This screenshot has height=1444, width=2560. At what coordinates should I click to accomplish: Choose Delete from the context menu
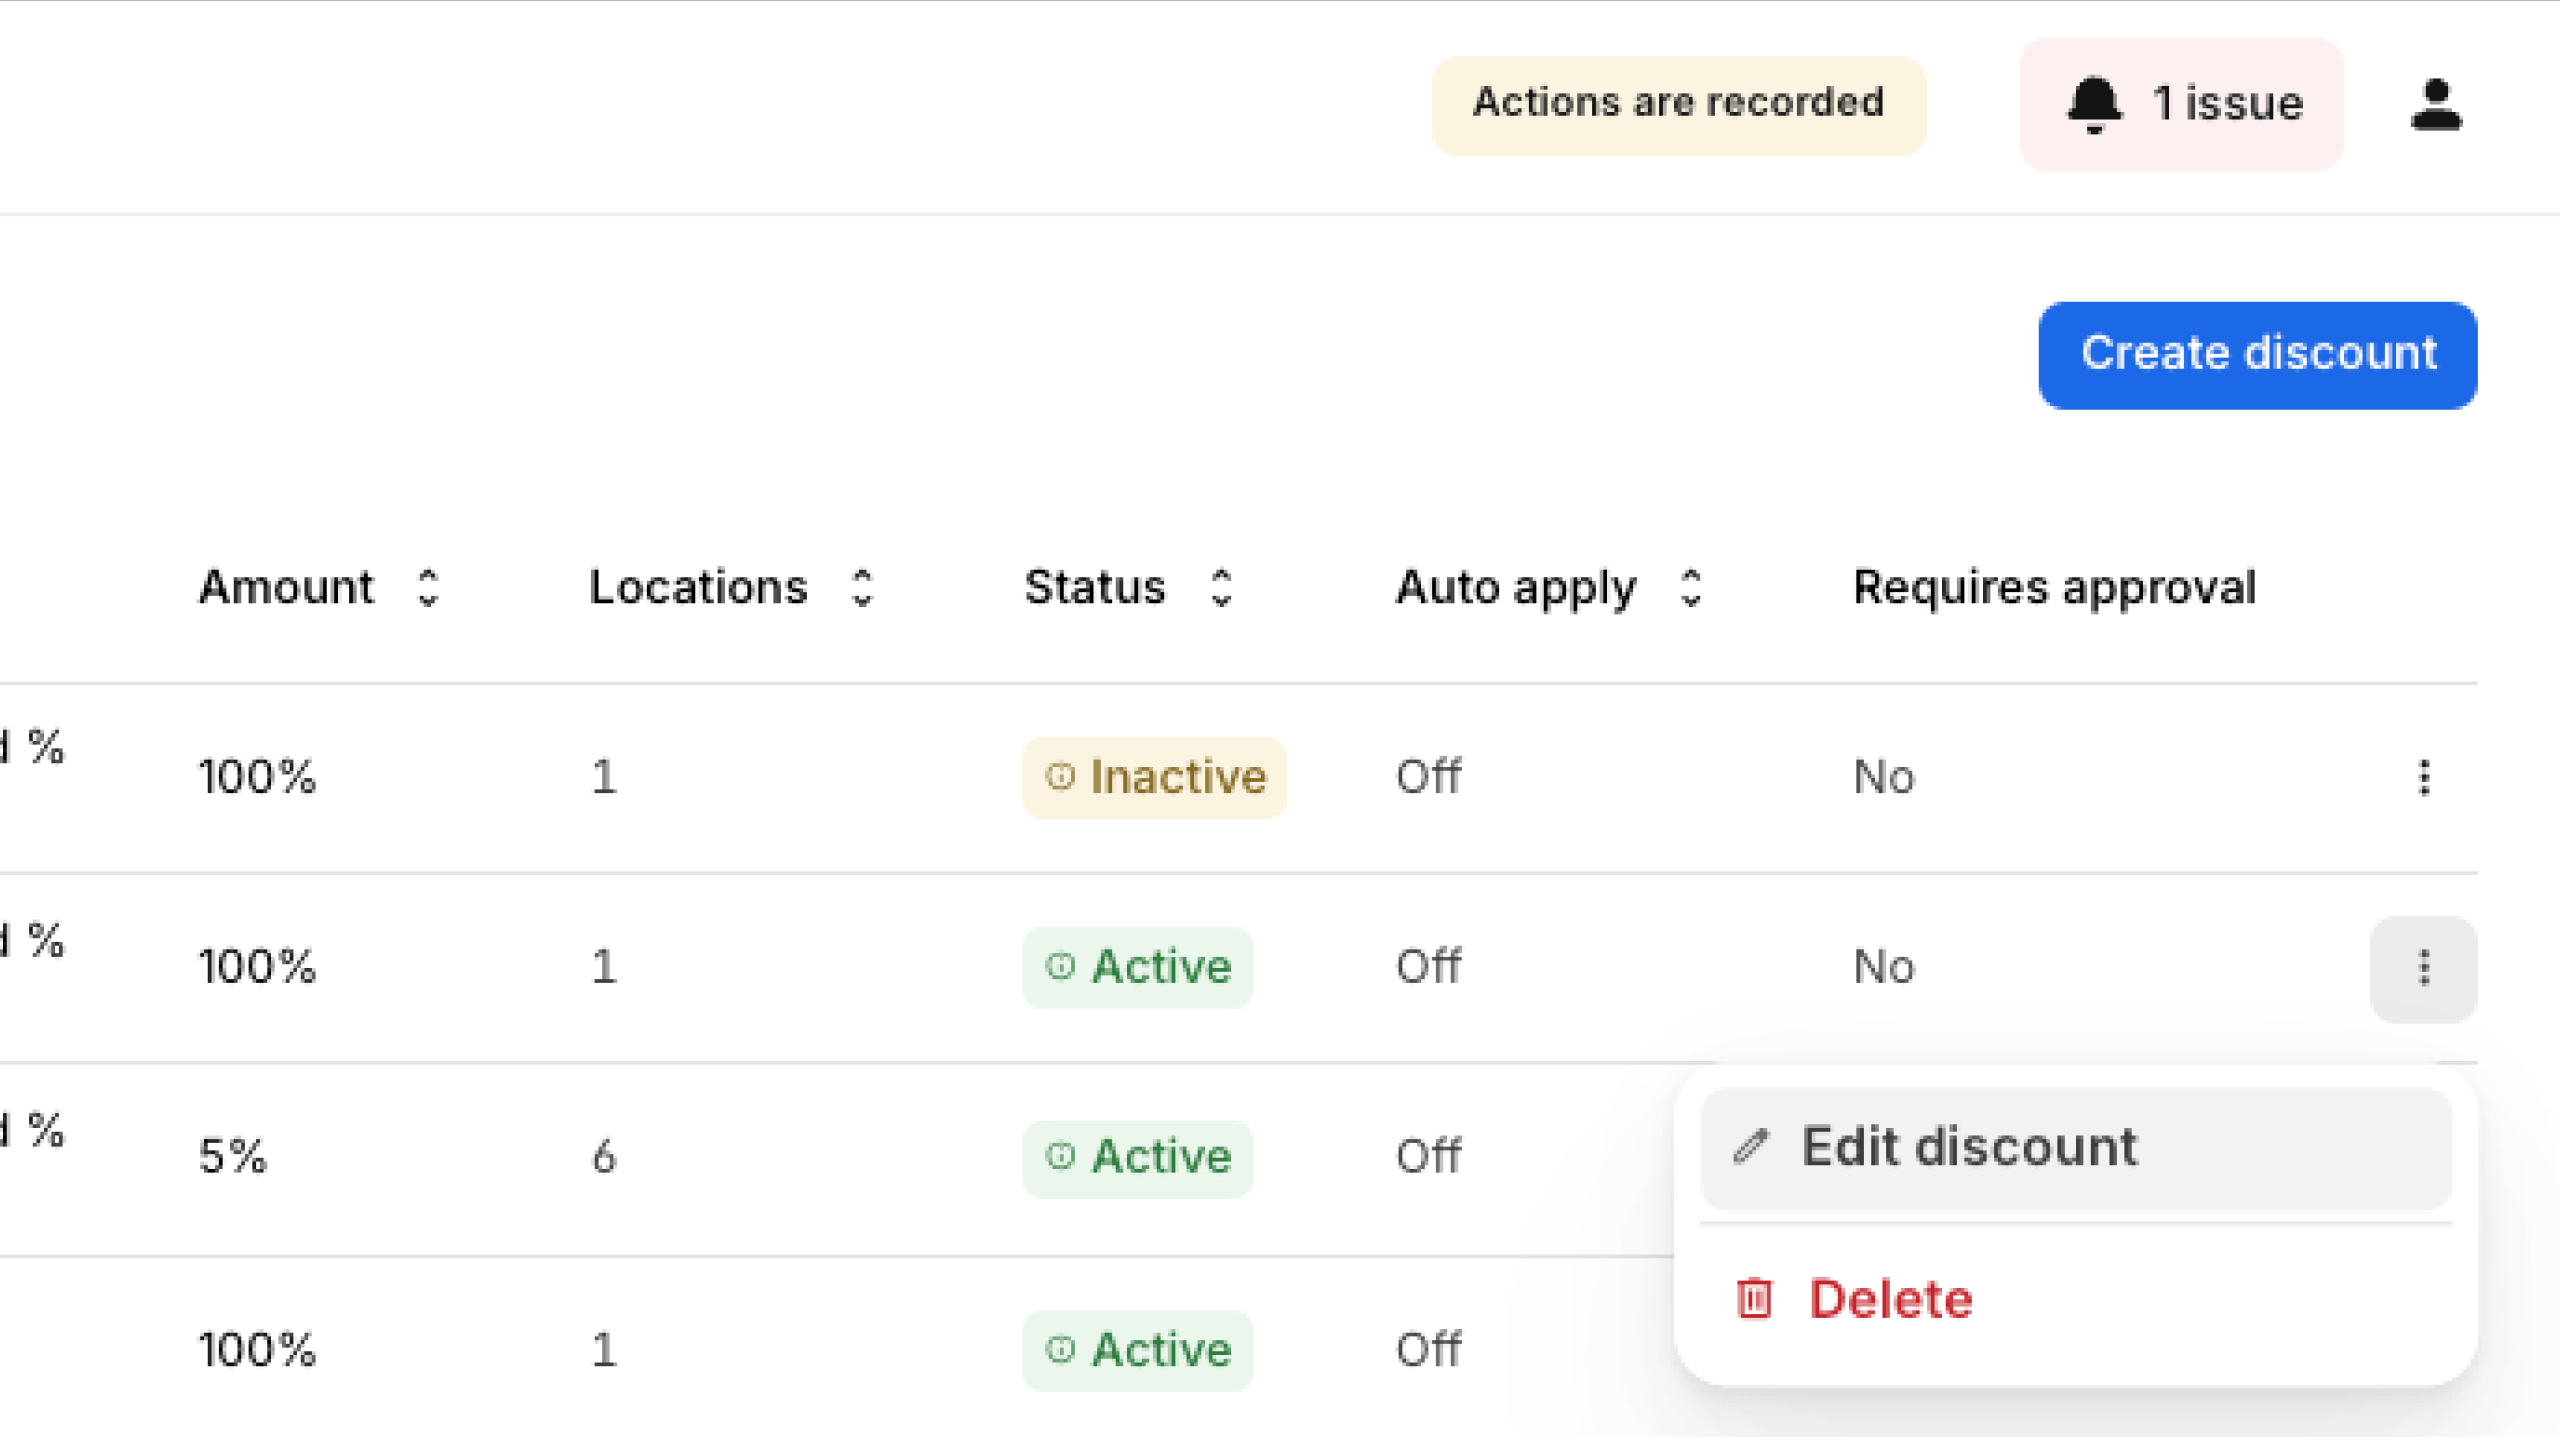[x=1890, y=1299]
